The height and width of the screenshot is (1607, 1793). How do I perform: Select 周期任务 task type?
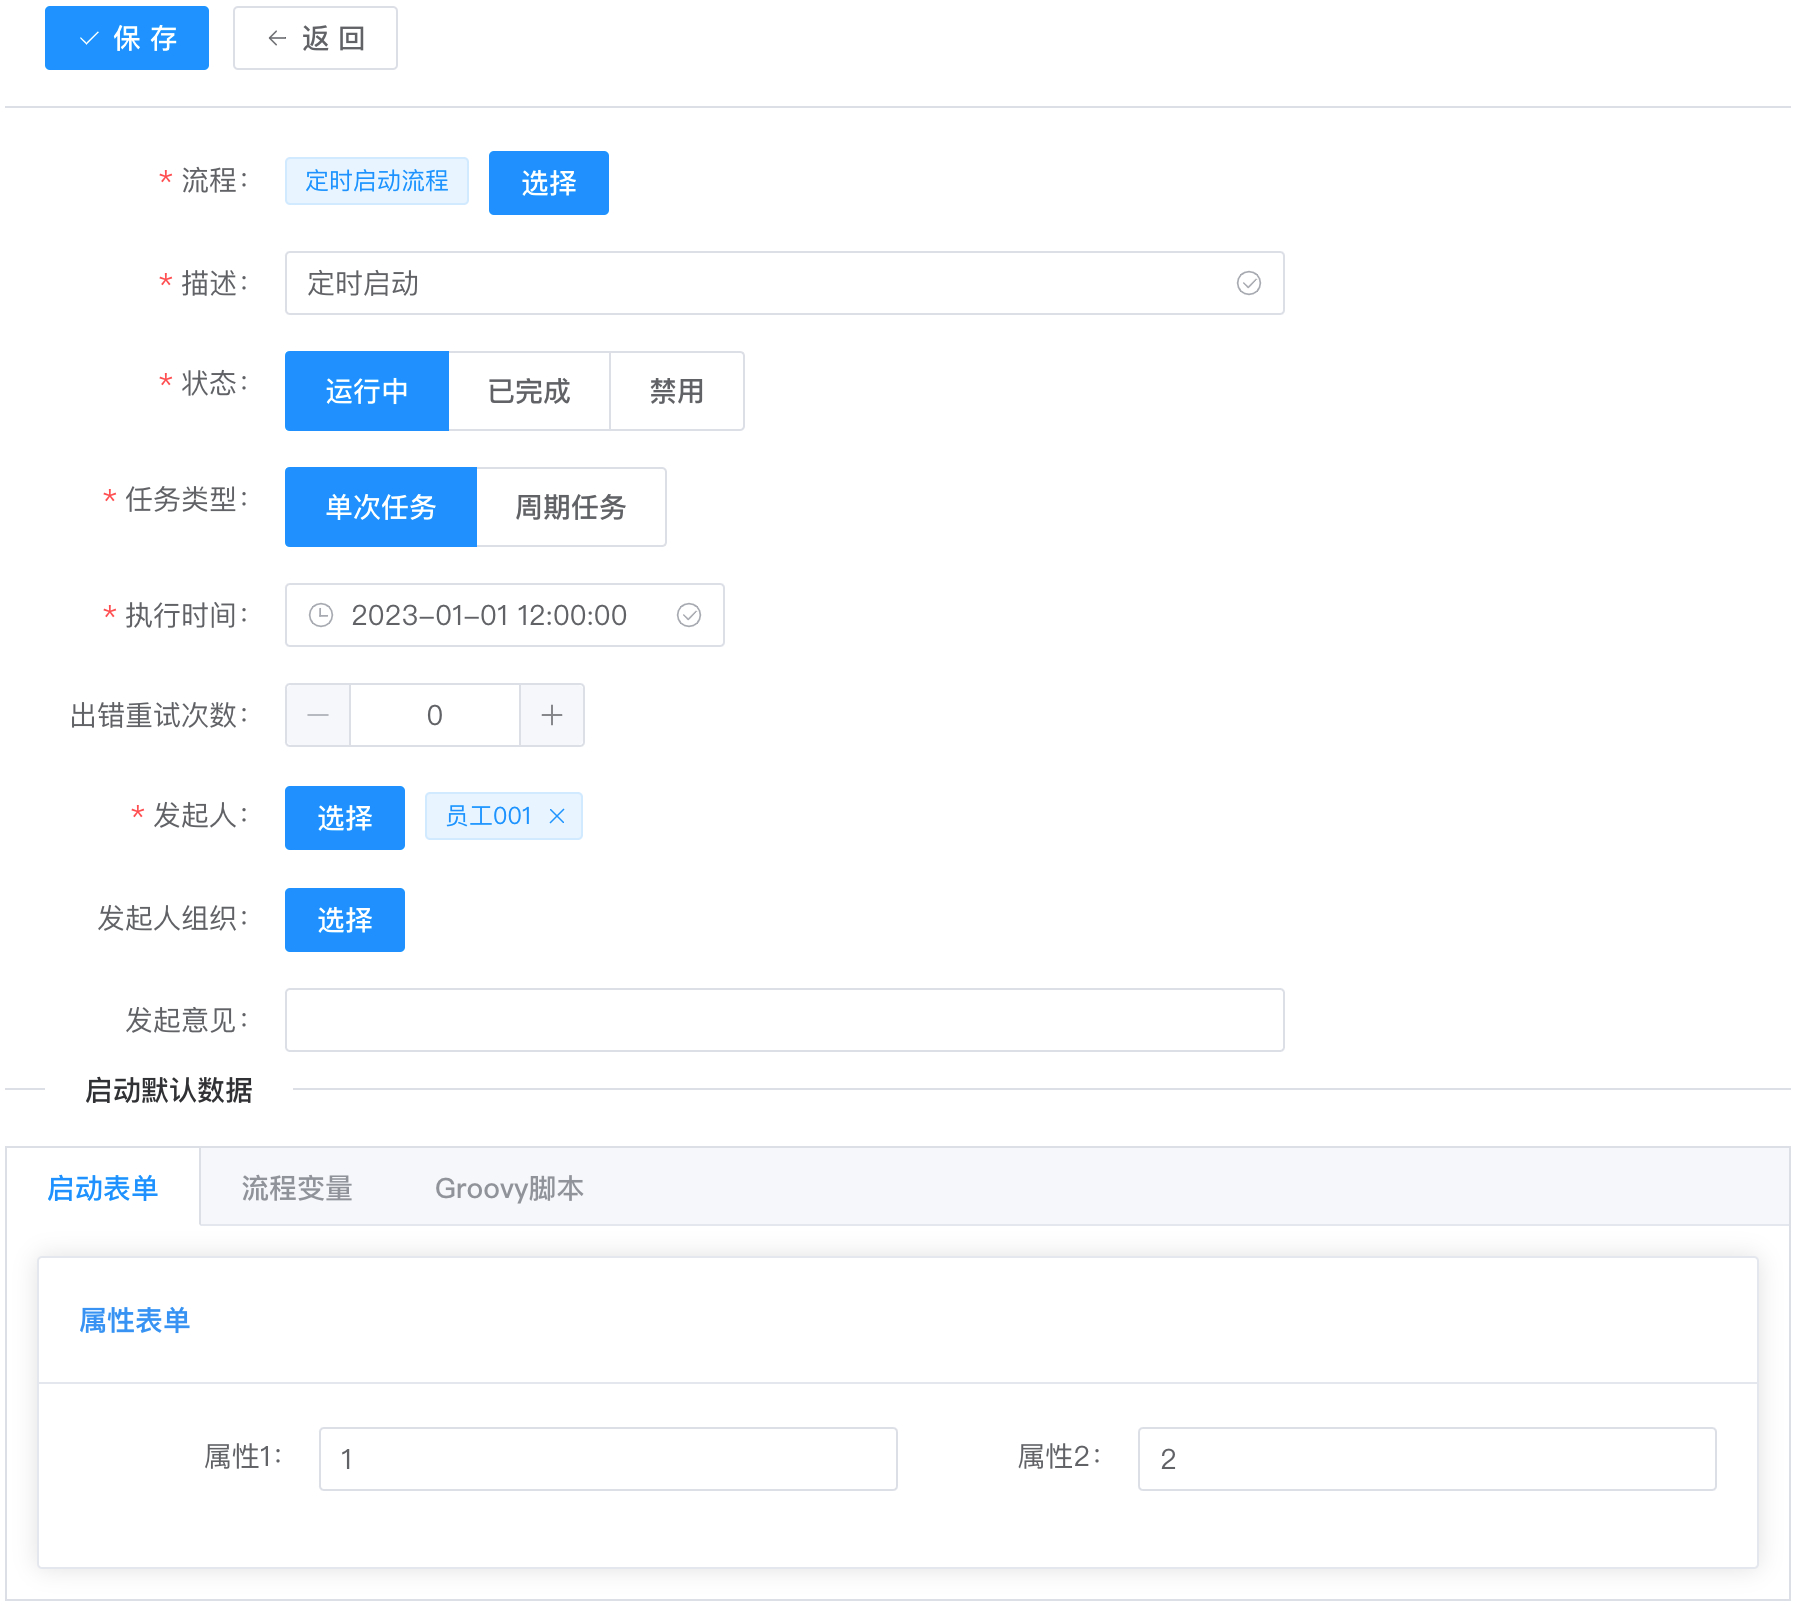click(571, 507)
